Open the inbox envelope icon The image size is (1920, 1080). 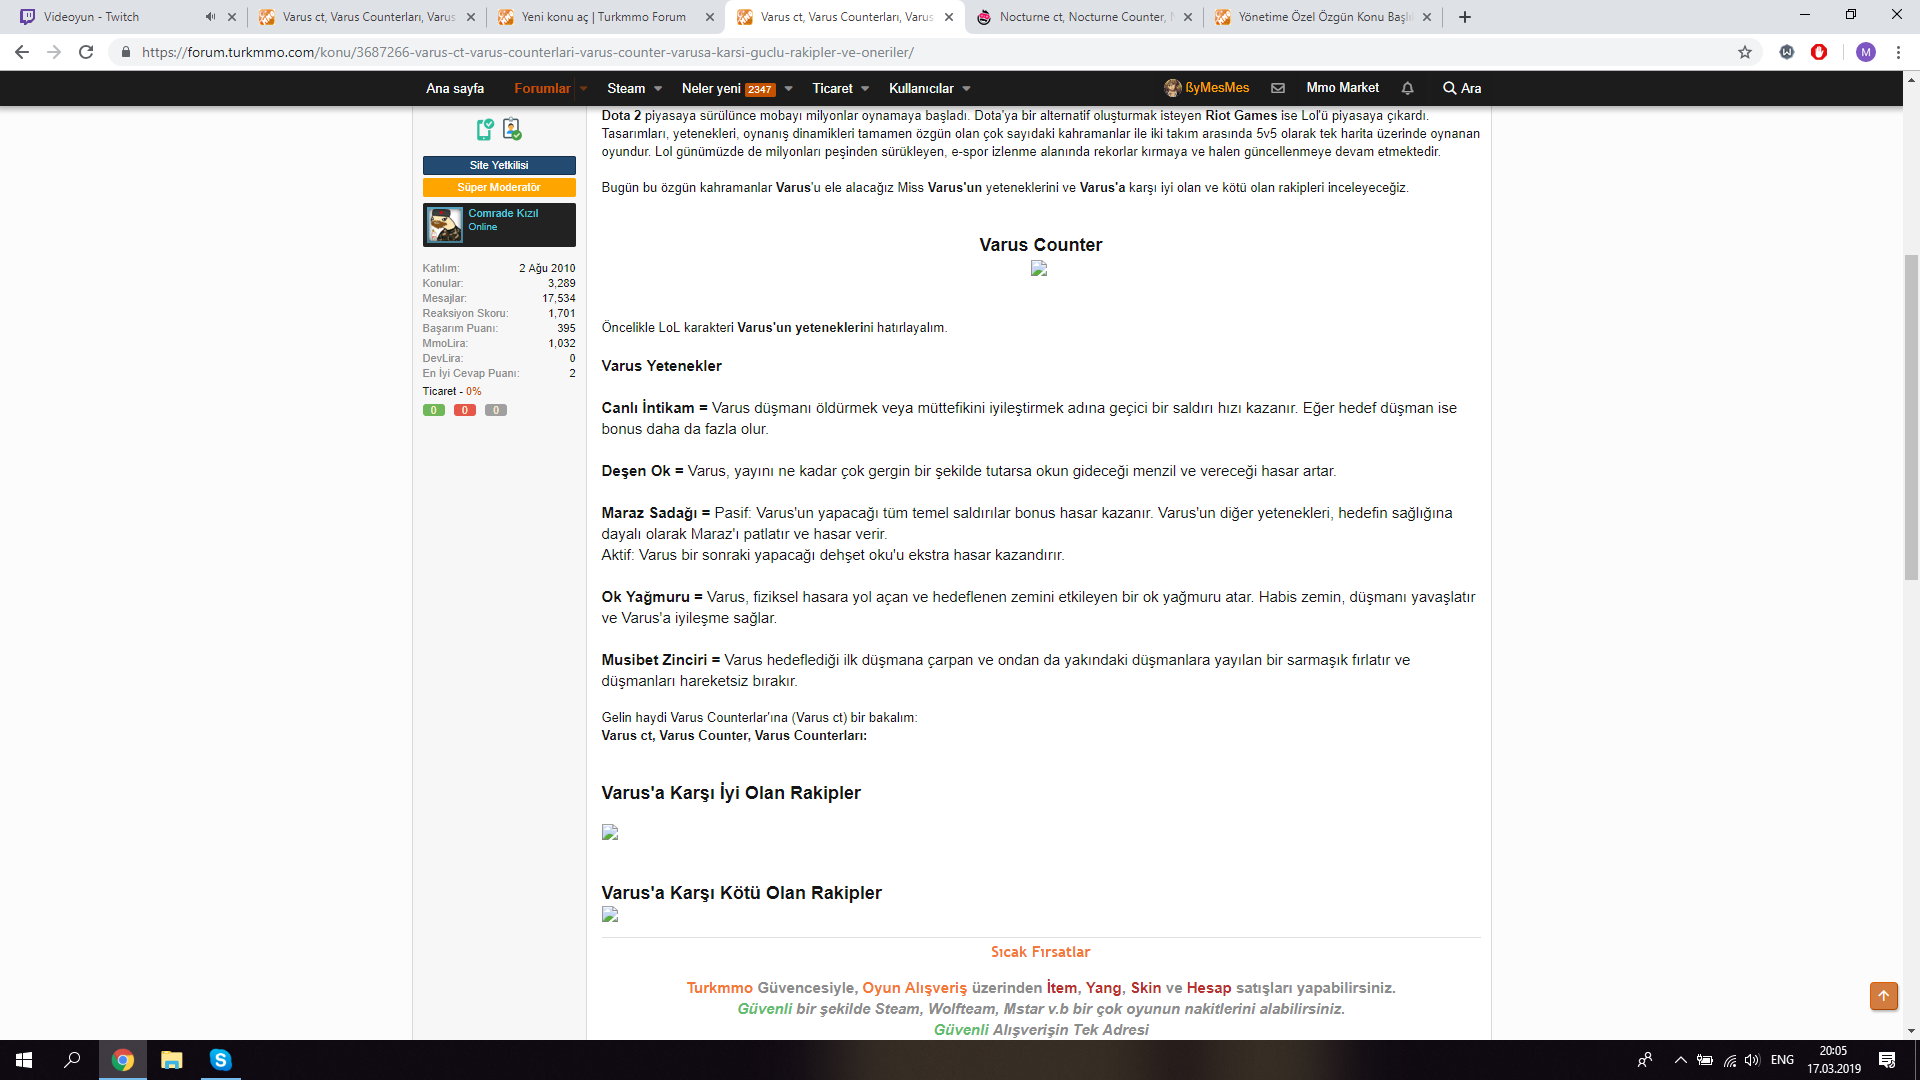(x=1278, y=88)
